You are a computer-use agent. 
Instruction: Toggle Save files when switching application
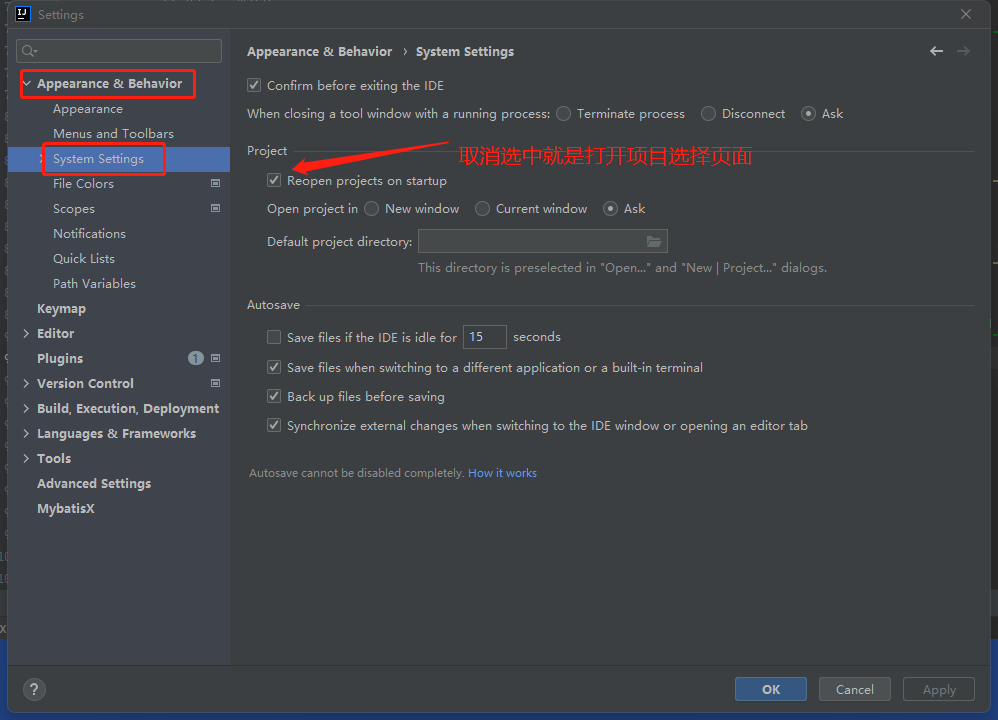[274, 367]
